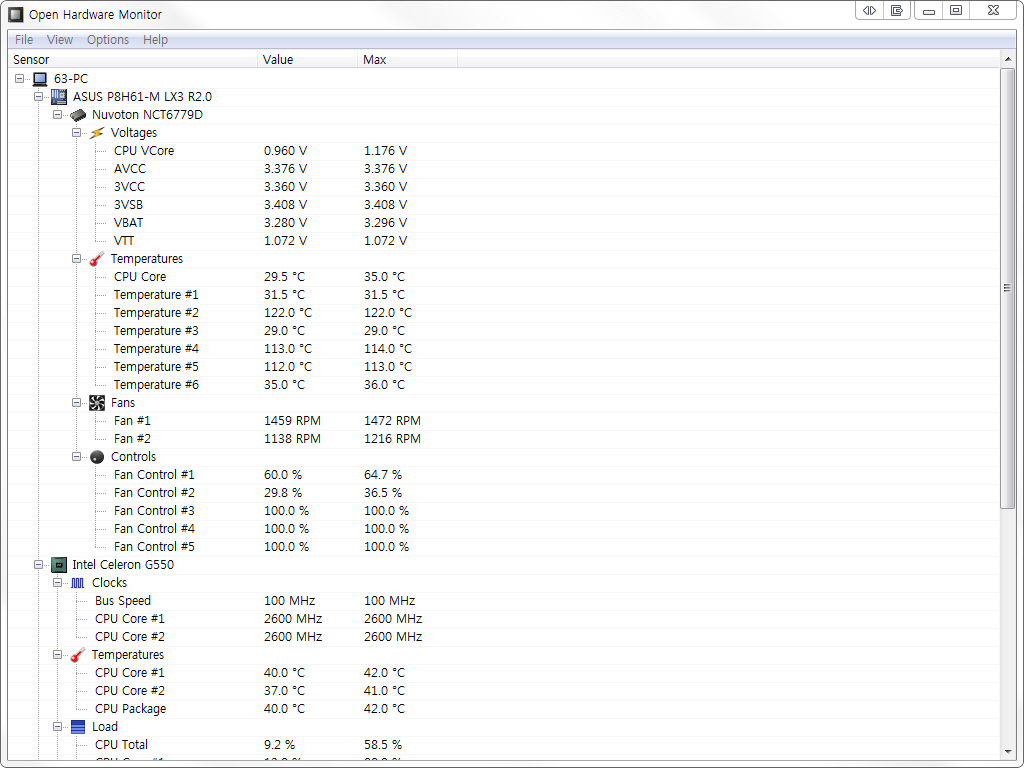Collapse the ASUS P8H61-M LX3 node
The height and width of the screenshot is (768, 1024).
pyautogui.click(x=39, y=97)
